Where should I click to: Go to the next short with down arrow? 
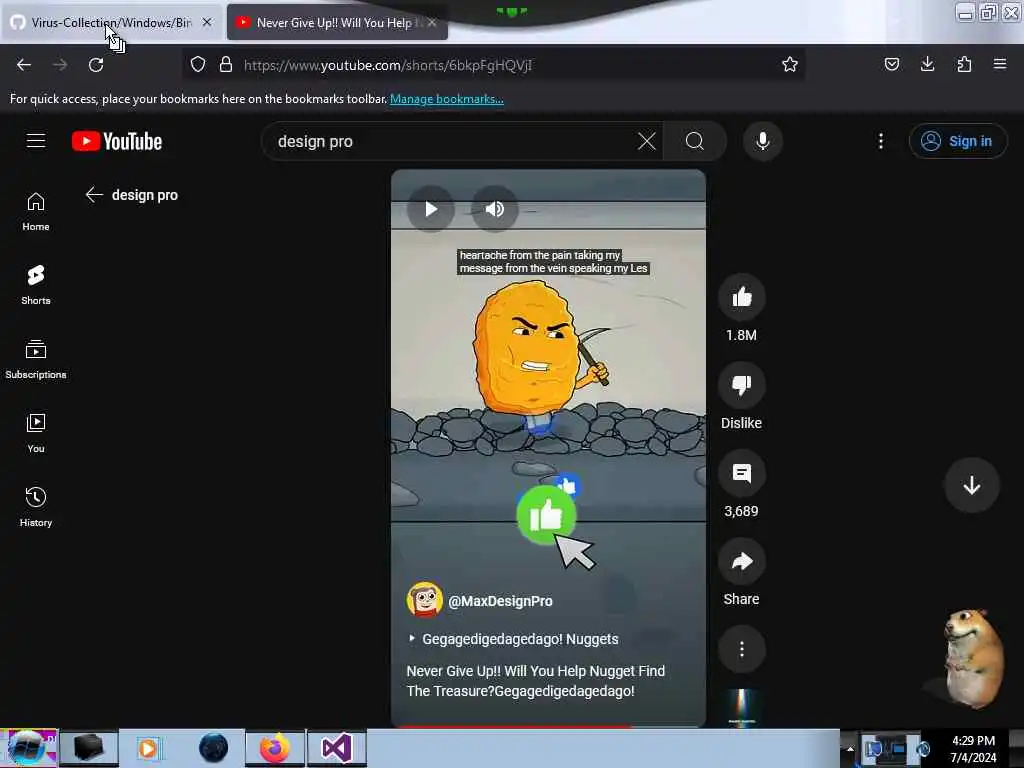pyautogui.click(x=972, y=485)
